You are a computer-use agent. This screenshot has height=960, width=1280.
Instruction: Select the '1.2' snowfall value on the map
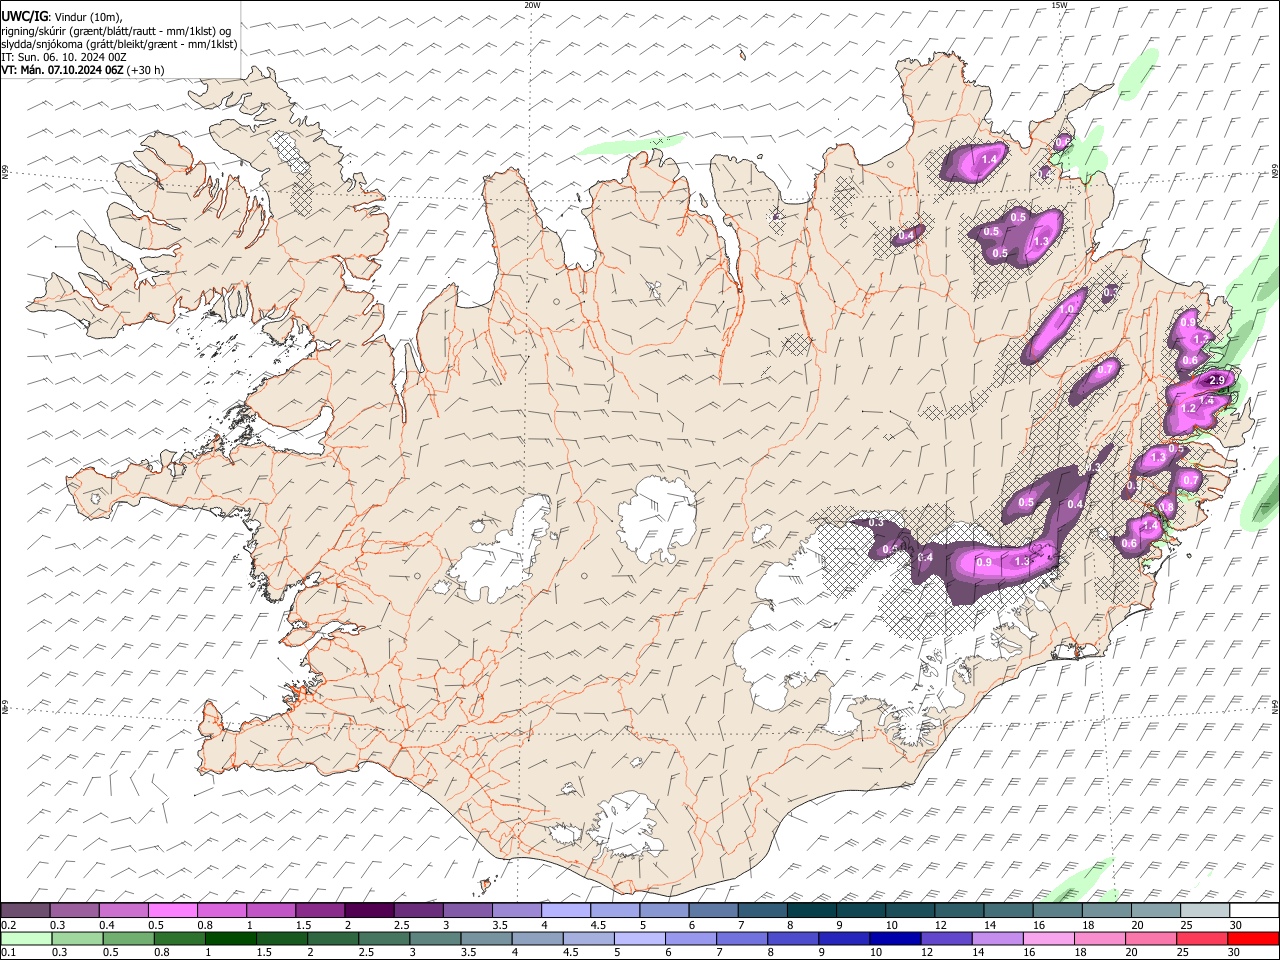[x=1189, y=408]
